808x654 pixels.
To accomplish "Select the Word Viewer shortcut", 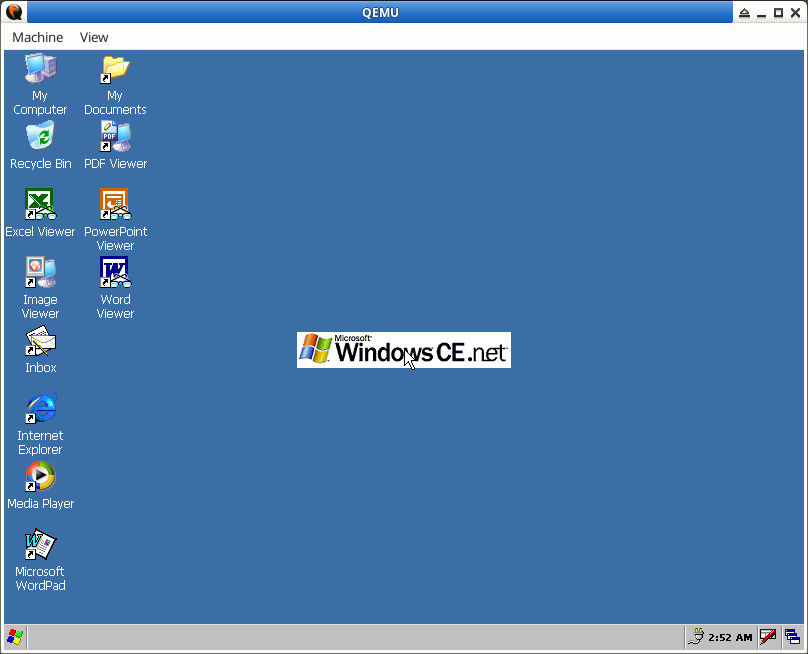I will tap(115, 288).
